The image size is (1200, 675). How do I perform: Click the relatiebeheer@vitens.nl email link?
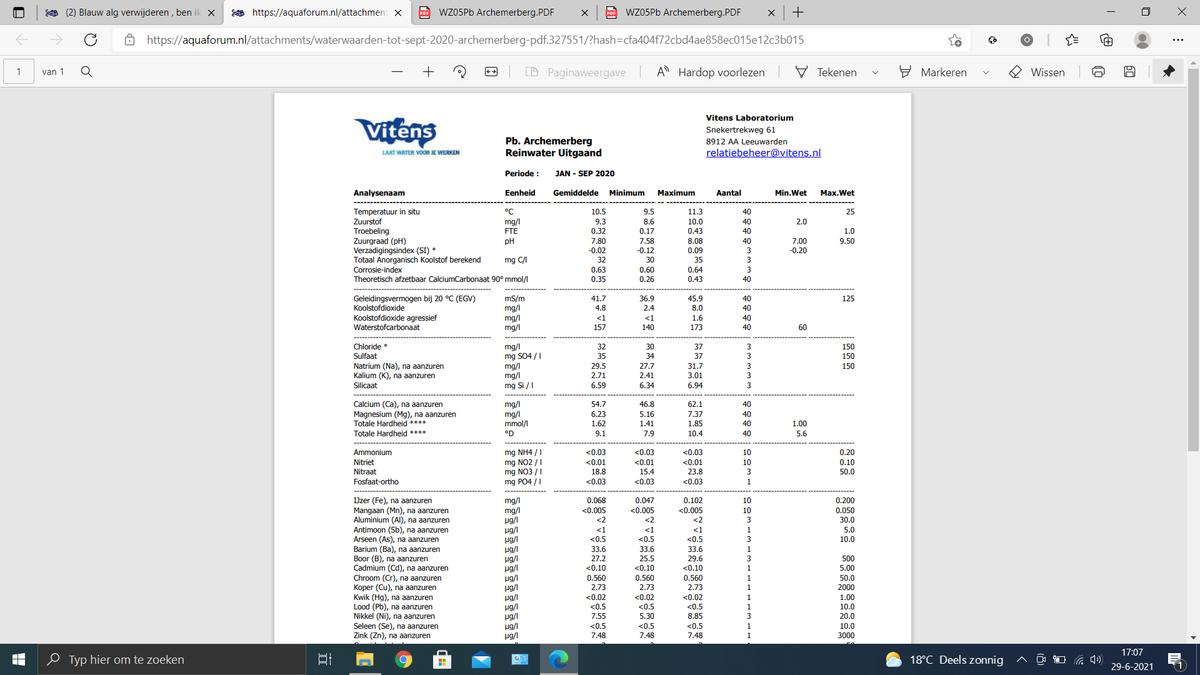(x=763, y=153)
